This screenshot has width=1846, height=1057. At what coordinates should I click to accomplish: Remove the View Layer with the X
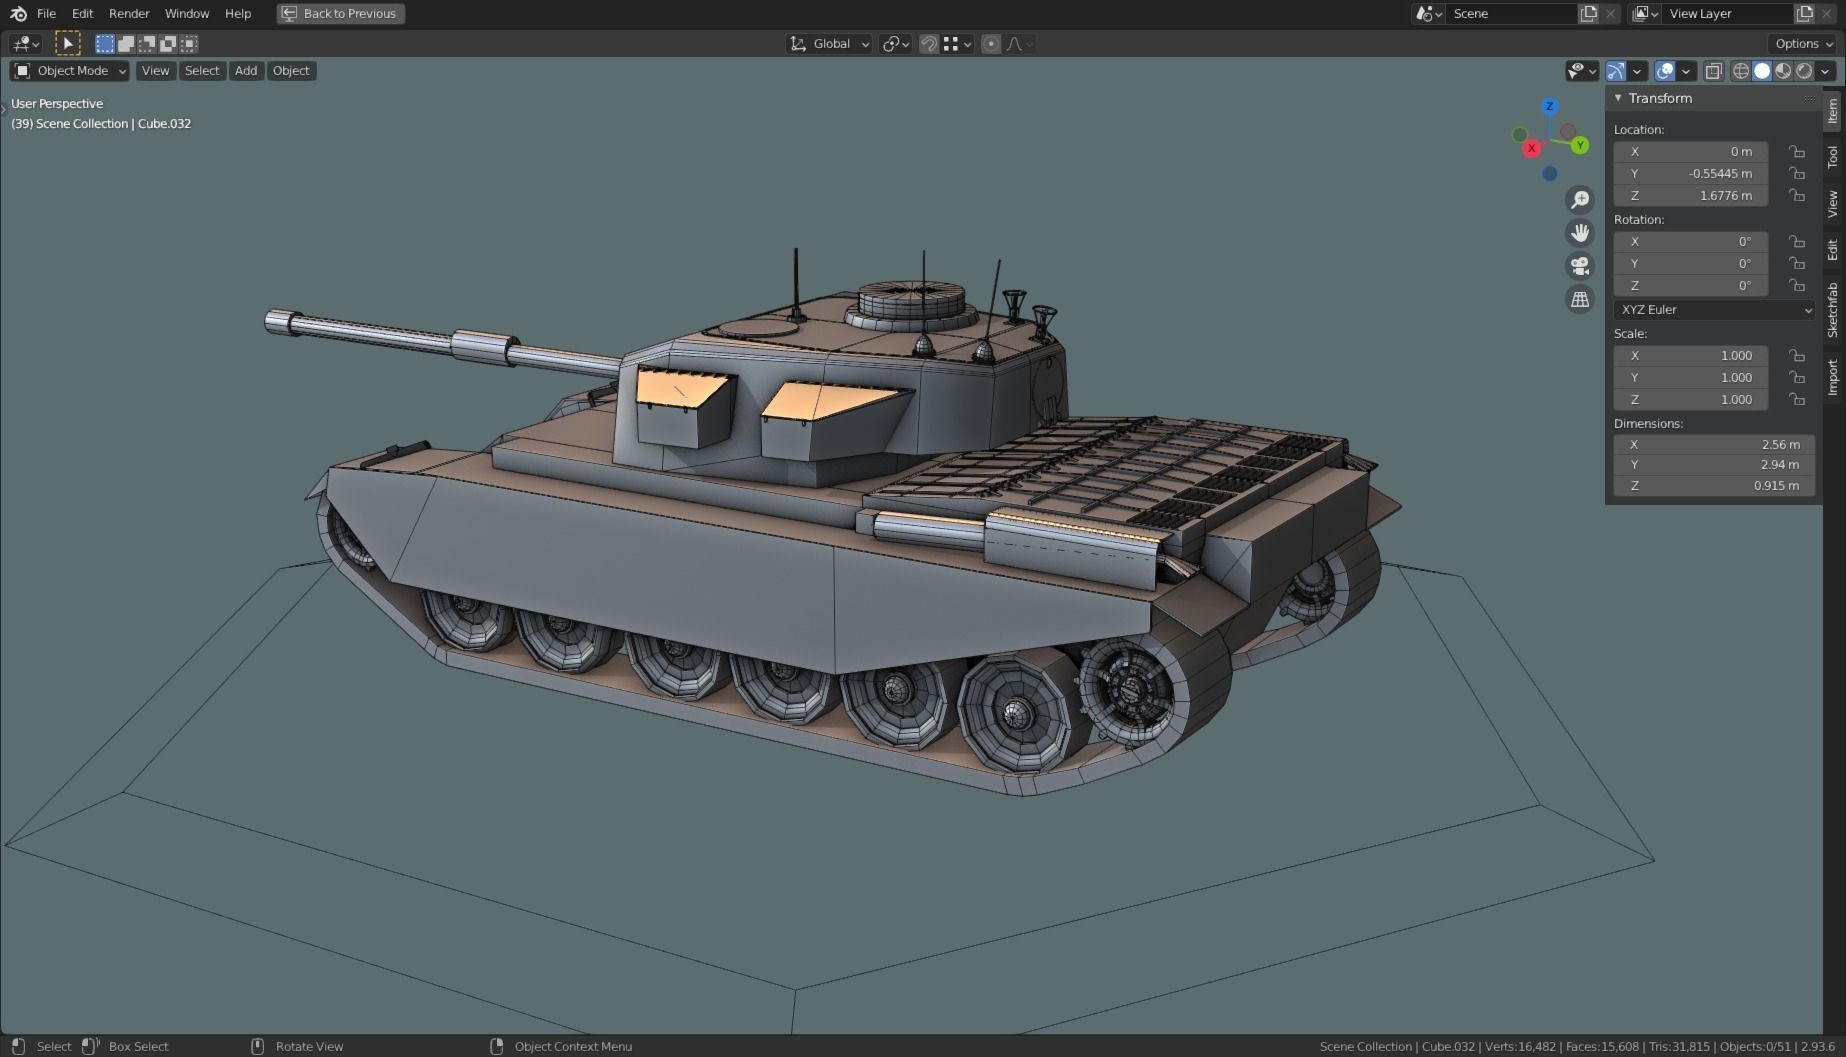pos(1827,13)
